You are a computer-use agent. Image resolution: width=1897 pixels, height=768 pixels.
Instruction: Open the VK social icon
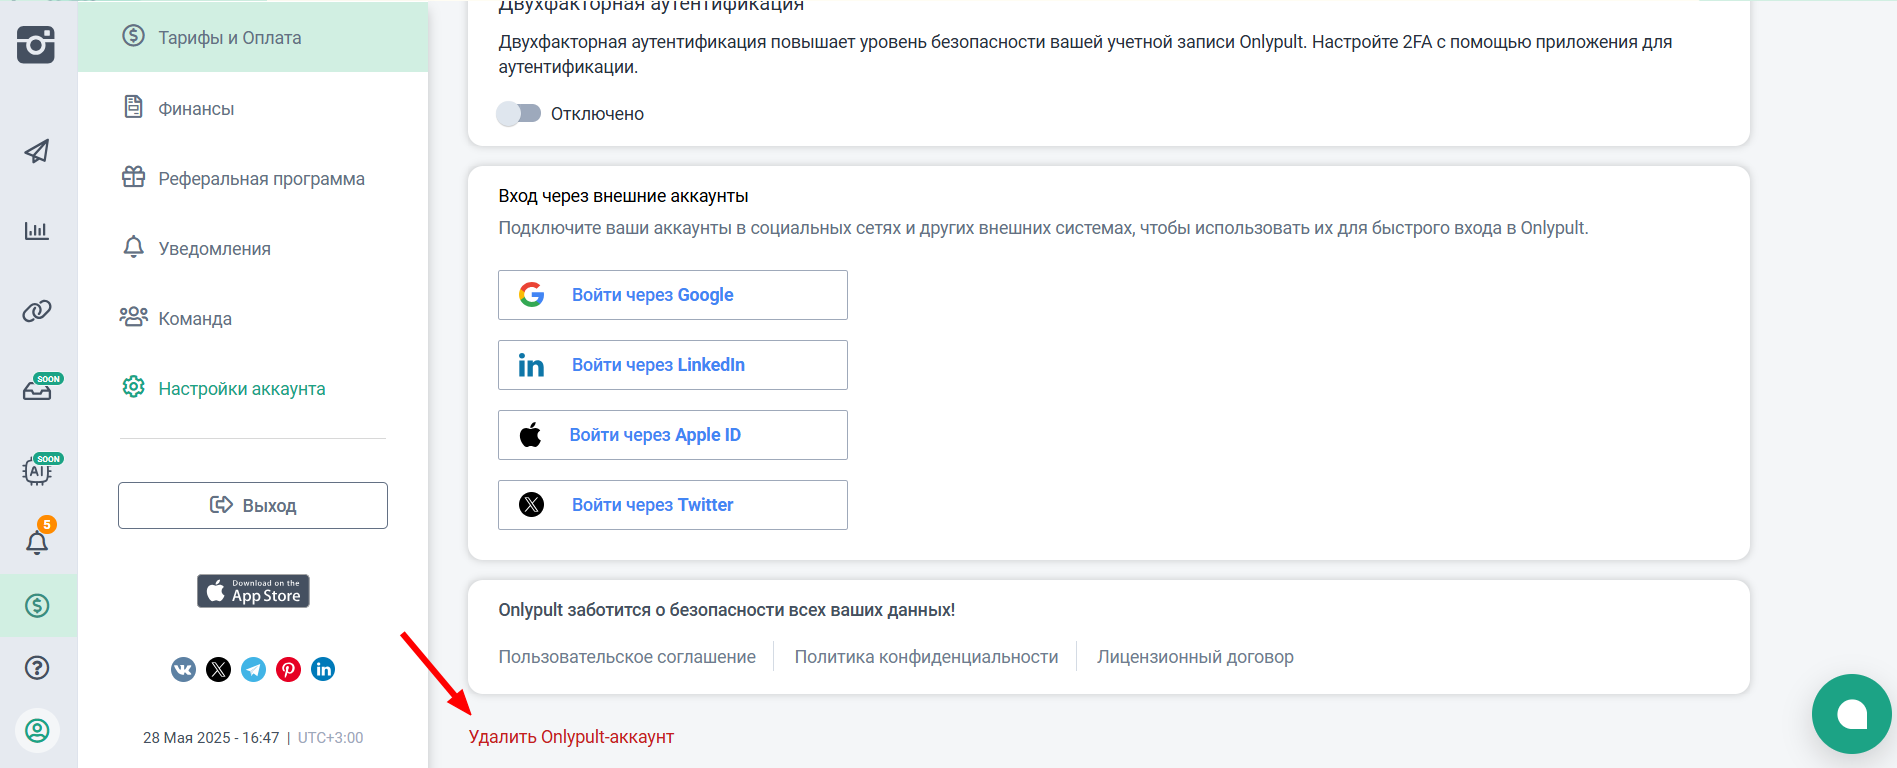pos(183,670)
